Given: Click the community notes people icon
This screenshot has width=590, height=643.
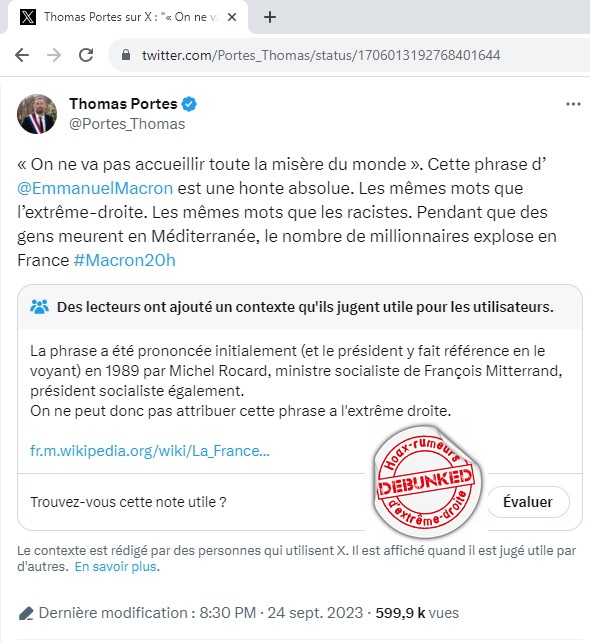Looking at the screenshot, I should 39,307.
